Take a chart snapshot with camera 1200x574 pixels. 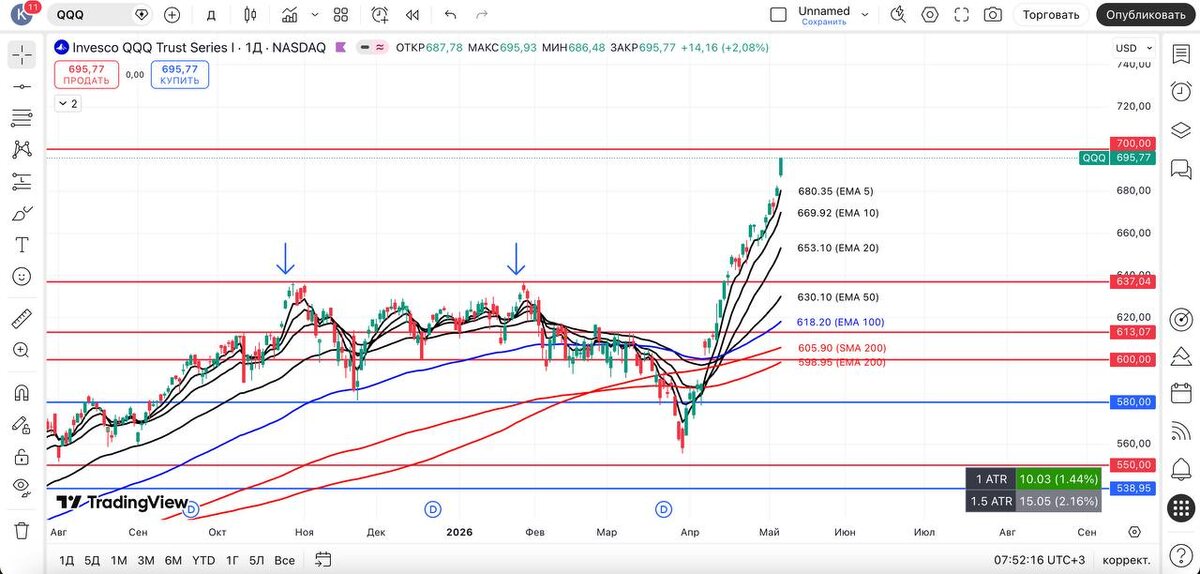992,15
